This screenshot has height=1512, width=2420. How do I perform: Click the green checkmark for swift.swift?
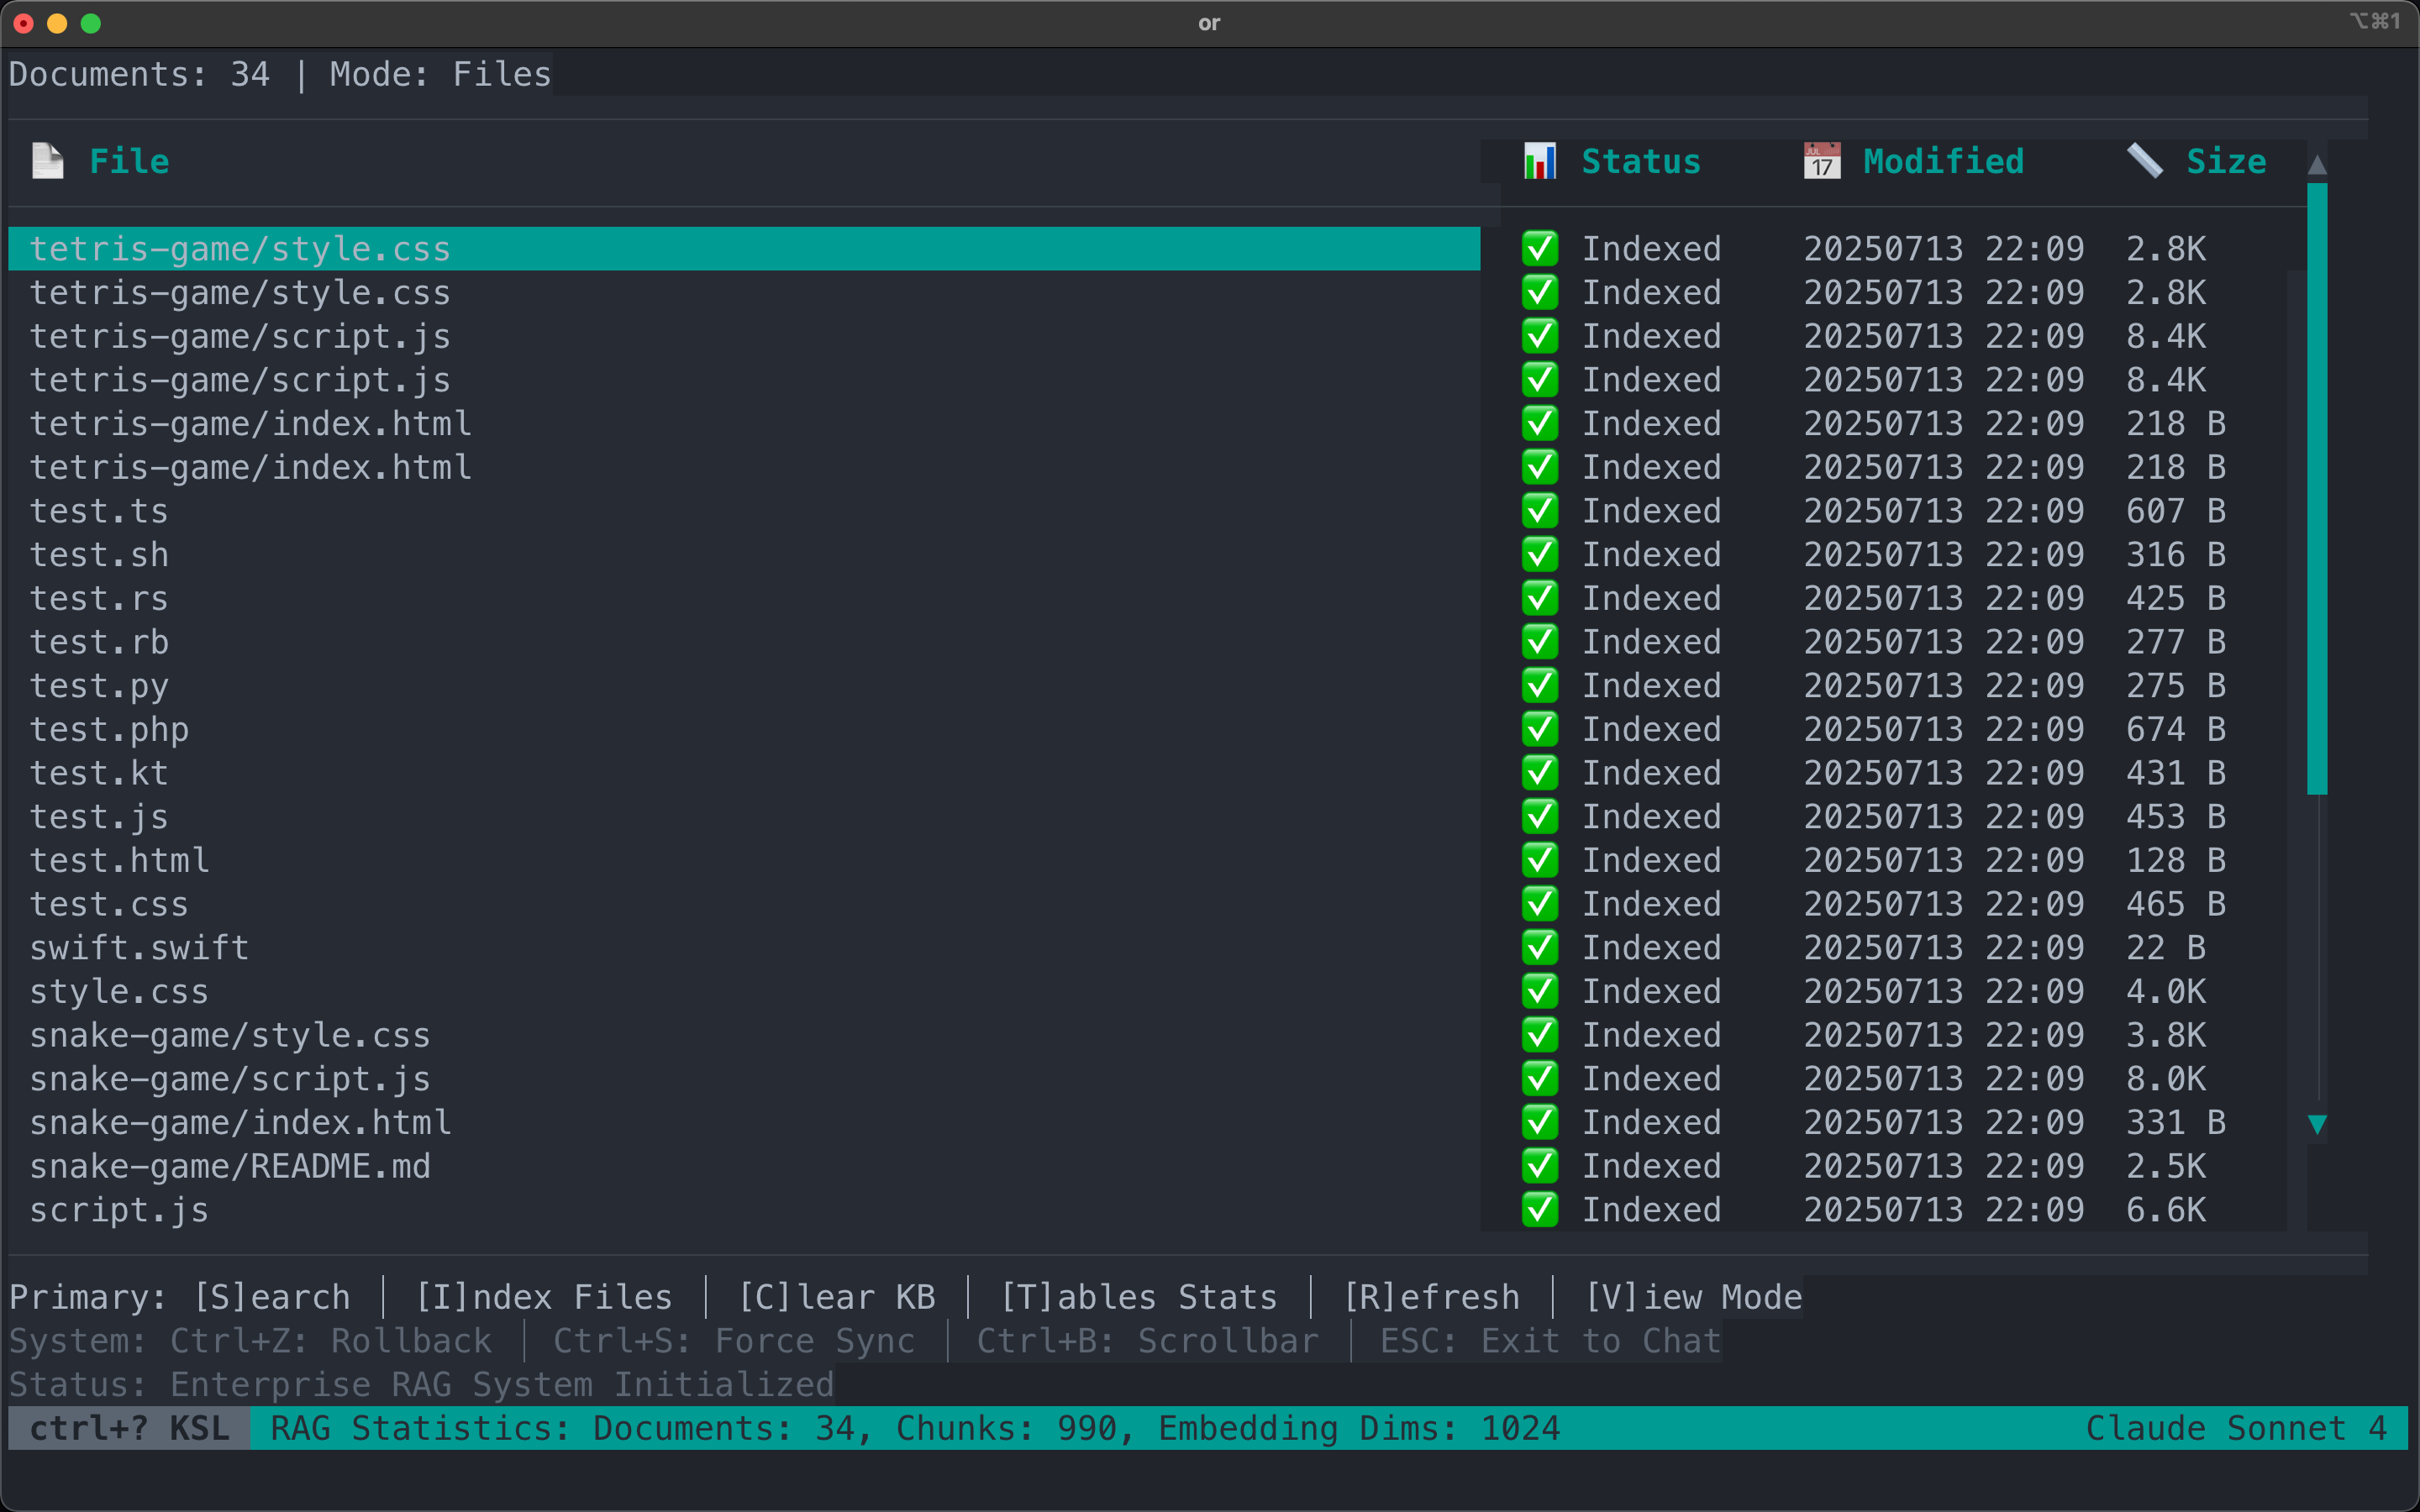point(1540,948)
